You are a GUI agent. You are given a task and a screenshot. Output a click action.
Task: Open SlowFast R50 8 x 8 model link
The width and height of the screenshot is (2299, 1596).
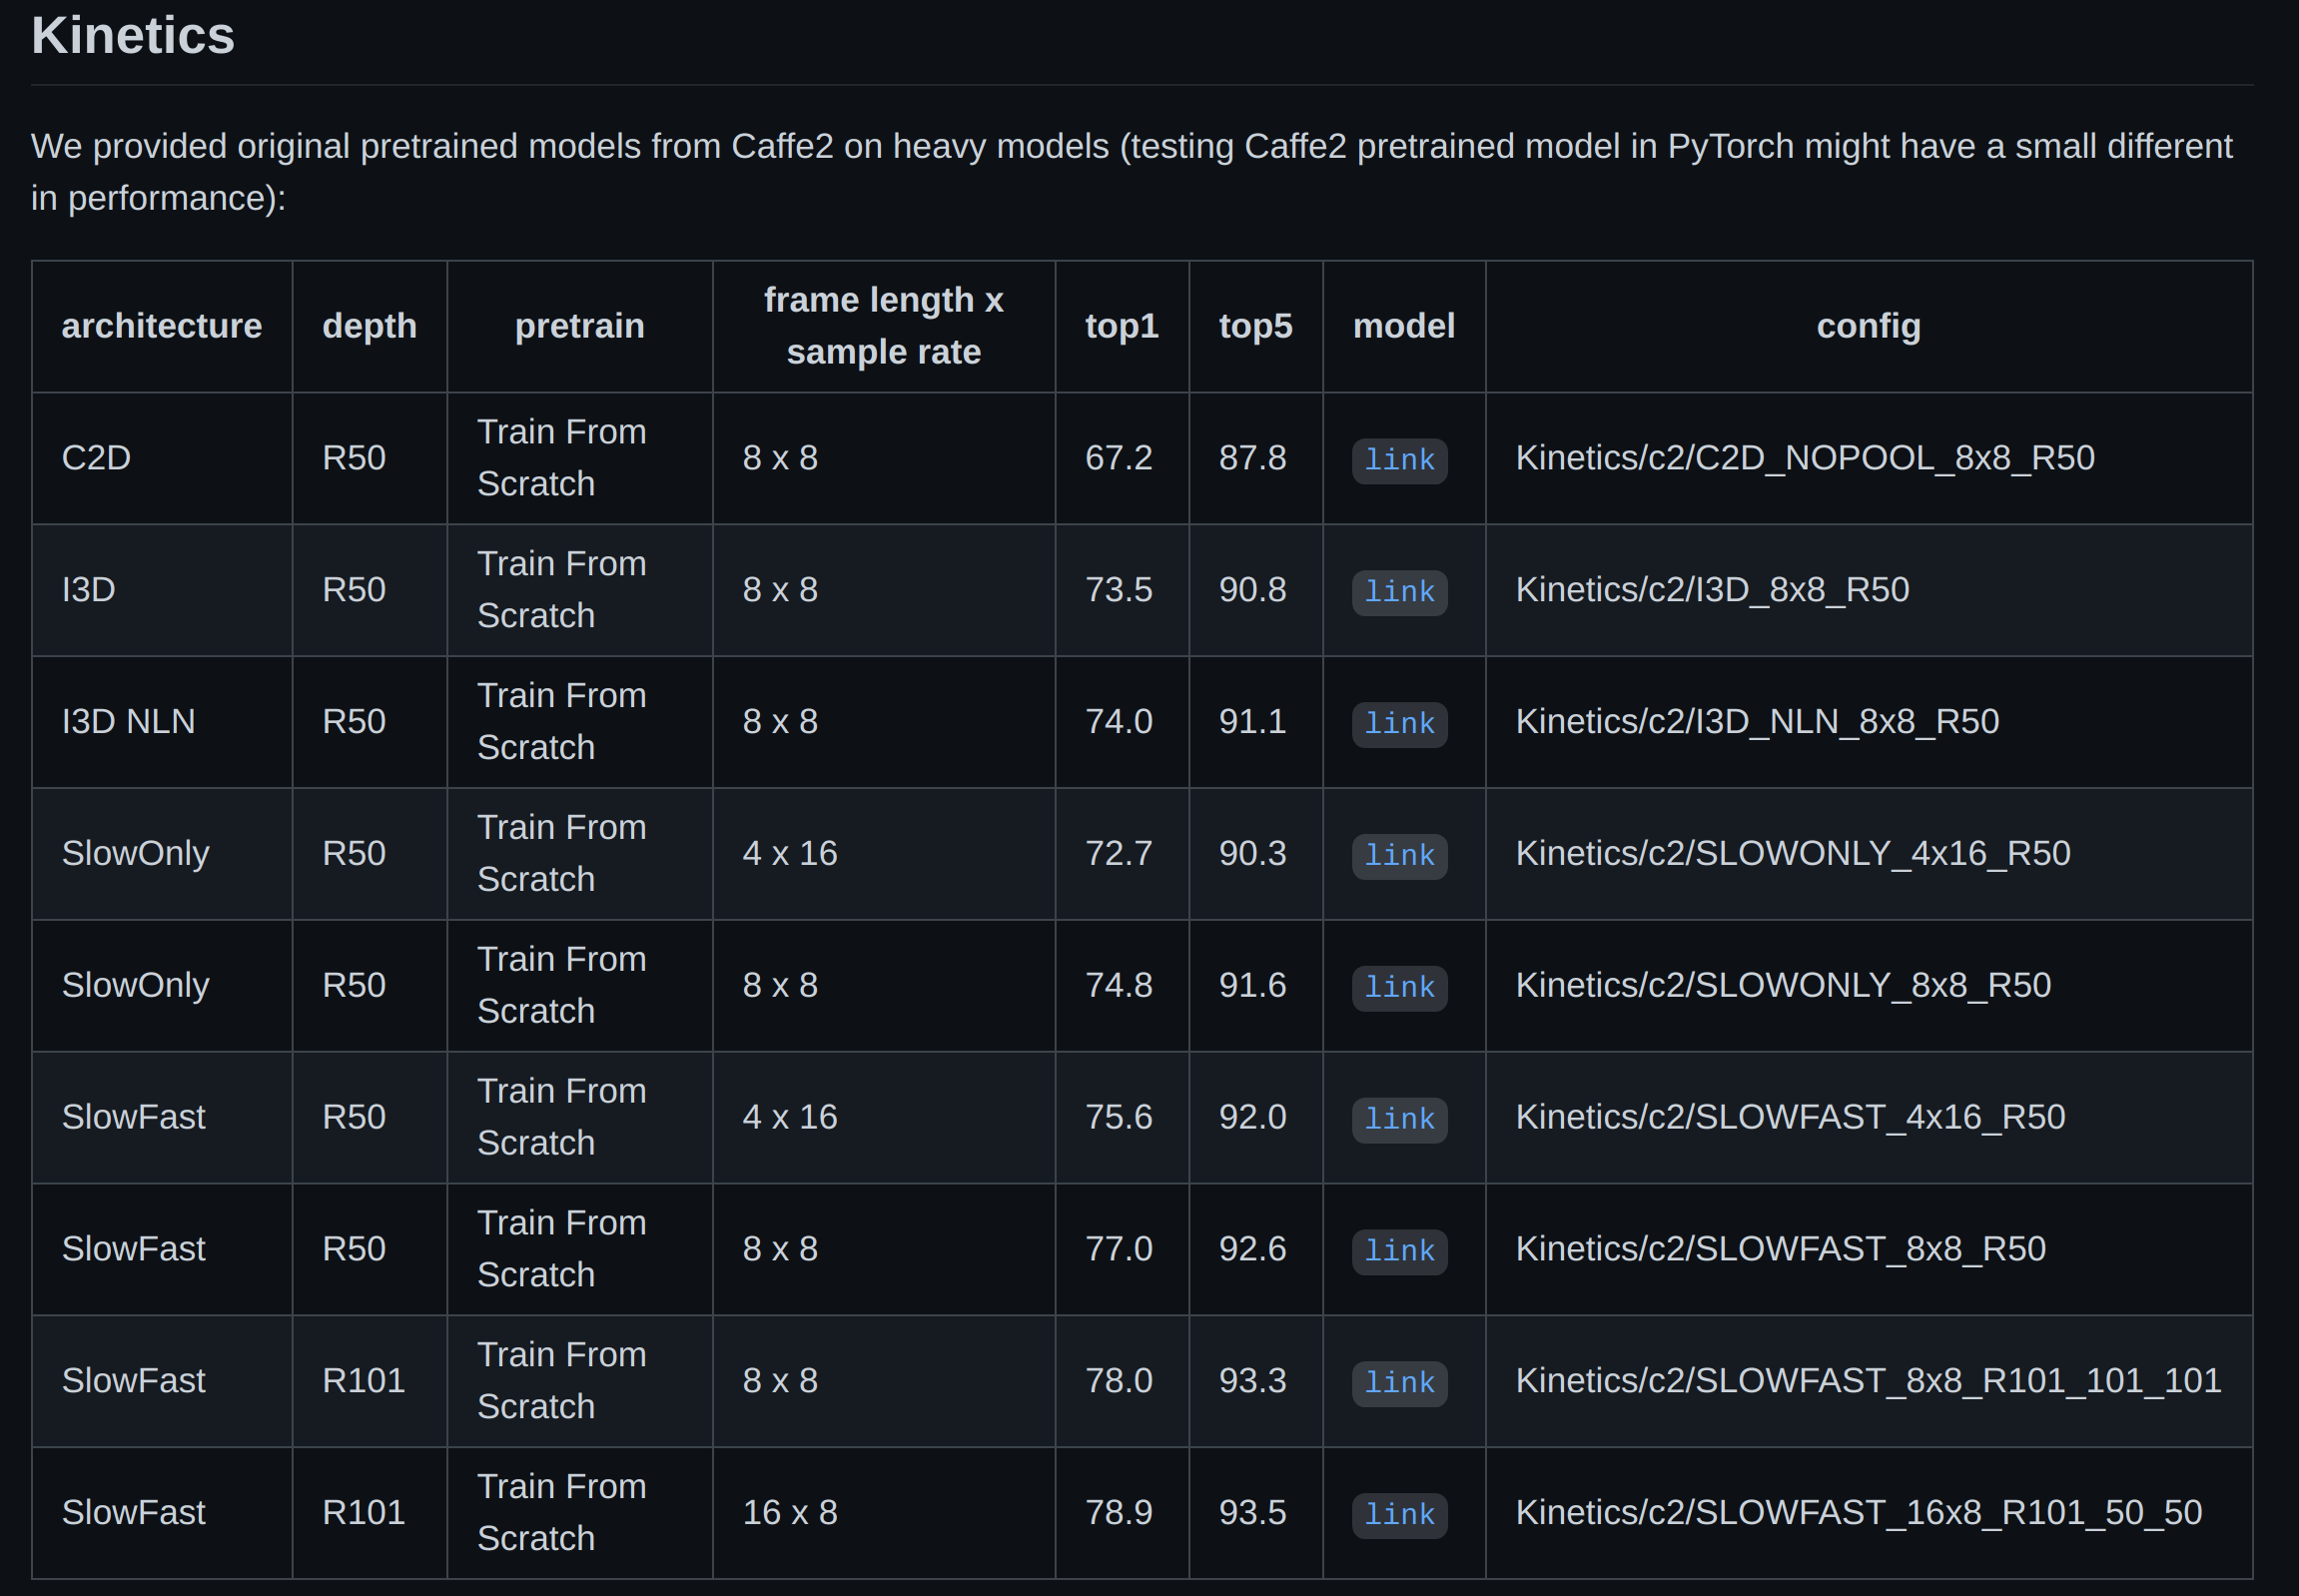pos(1398,1251)
